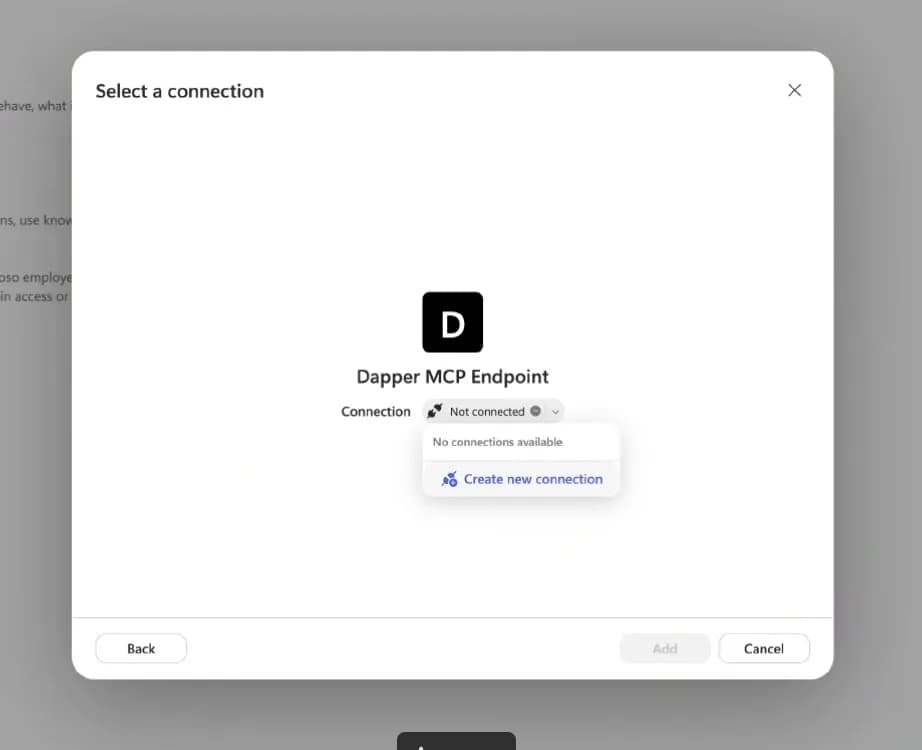
Task: Click the Create new connection icon
Action: (449, 479)
